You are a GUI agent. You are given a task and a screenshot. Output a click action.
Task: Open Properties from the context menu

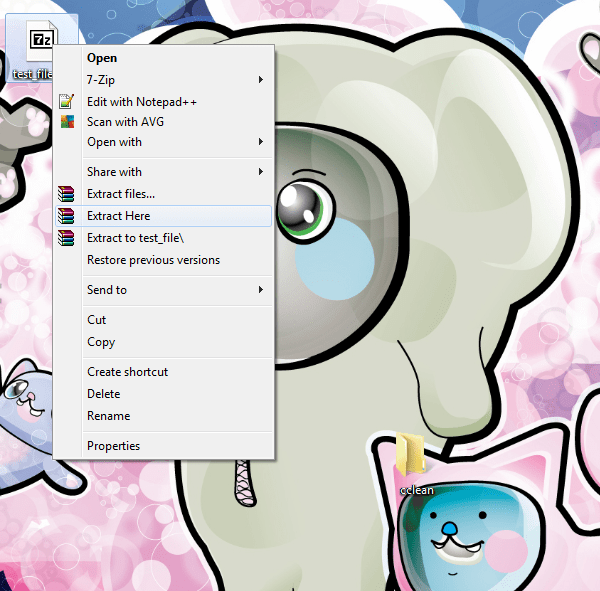[164, 446]
